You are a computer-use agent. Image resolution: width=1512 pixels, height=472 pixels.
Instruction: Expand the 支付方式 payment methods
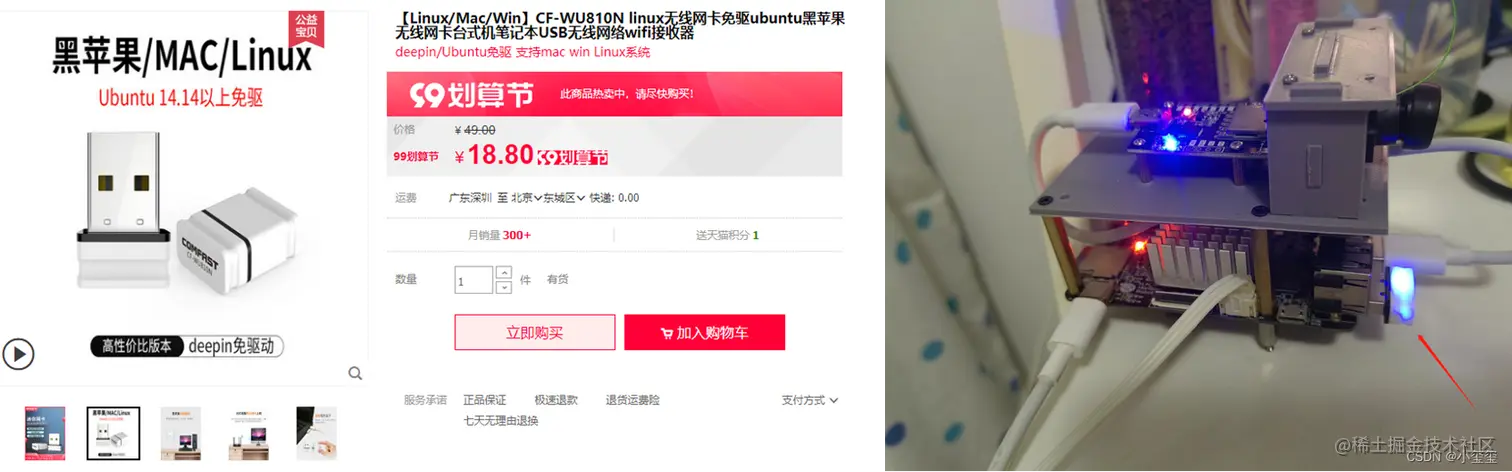810,400
